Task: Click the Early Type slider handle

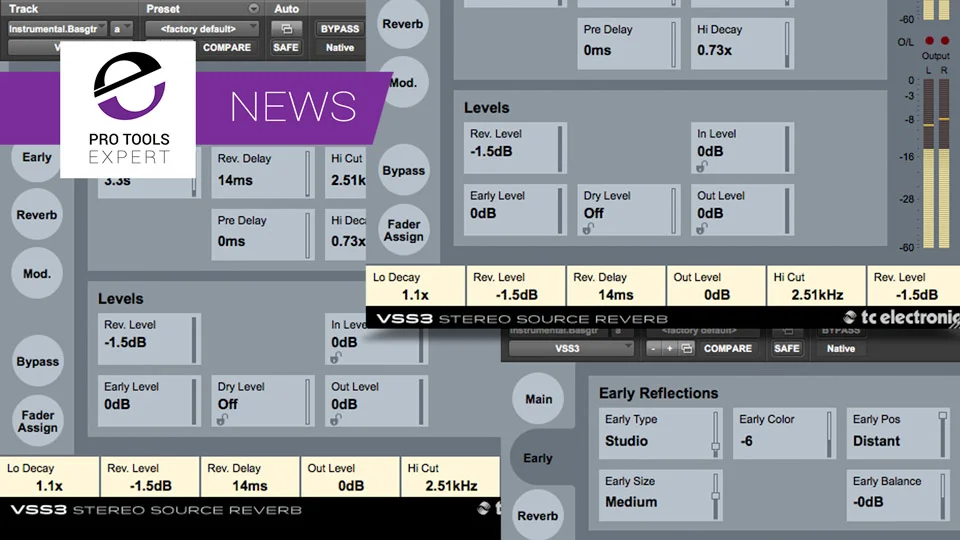Action: click(x=715, y=447)
